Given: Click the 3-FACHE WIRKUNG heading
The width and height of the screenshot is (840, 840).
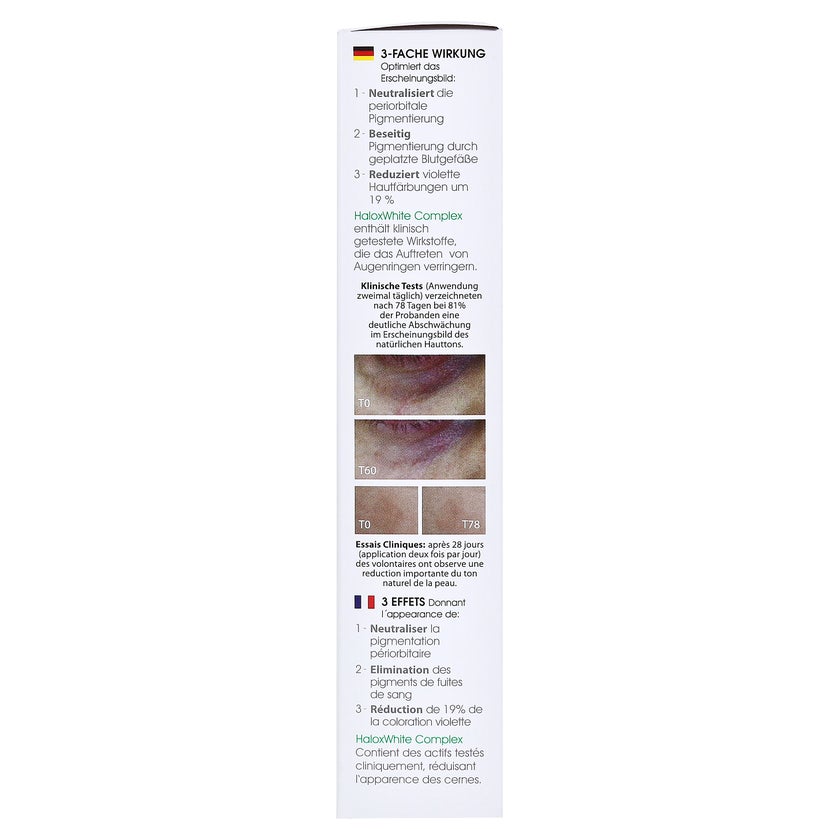Looking at the screenshot, I should [x=433, y=54].
